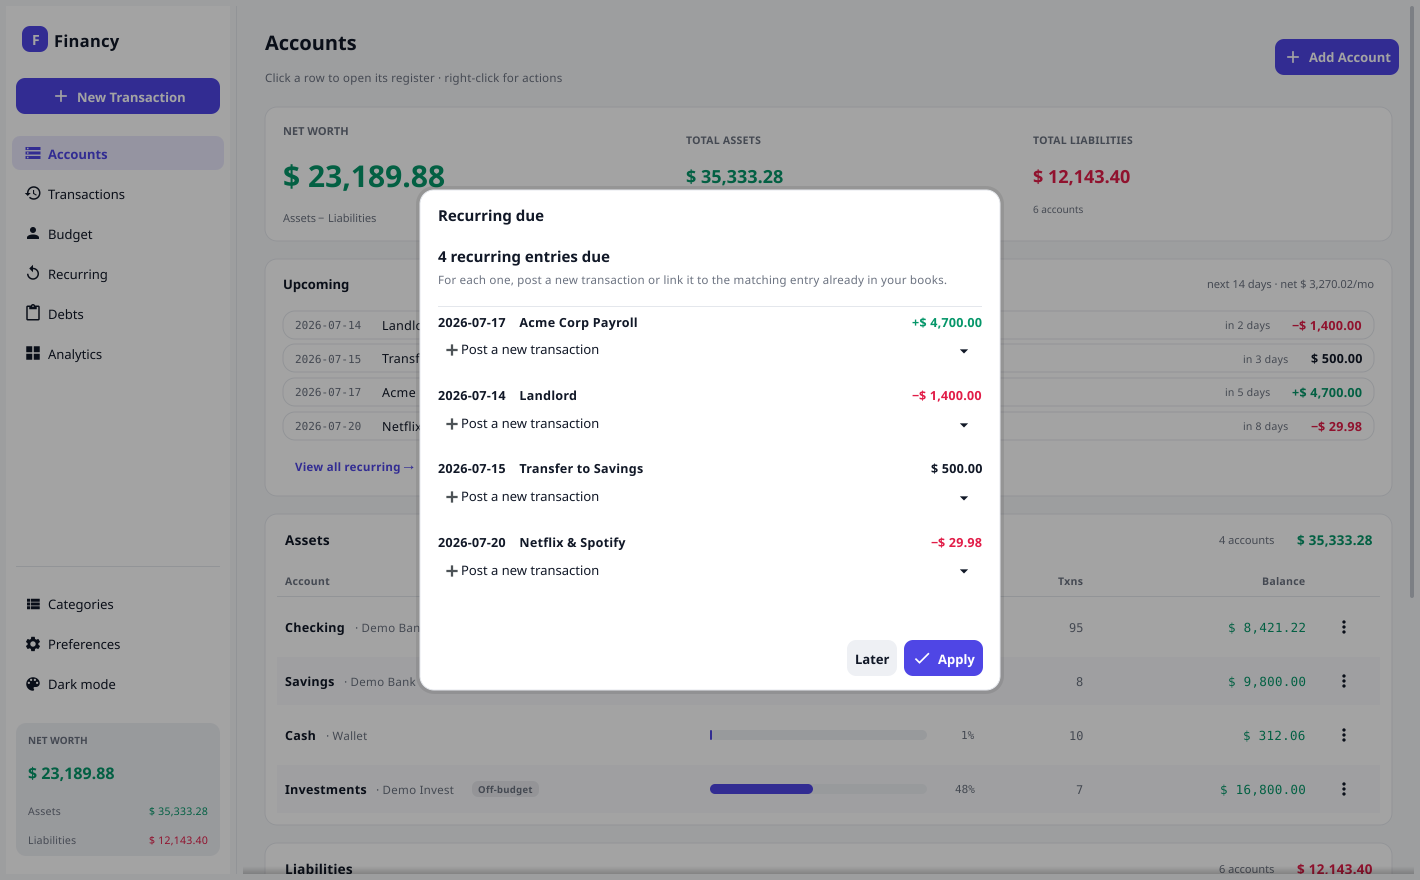Screen dimensions: 1420x880
Task: Open the Investments row three-dot menu
Action: coord(1344,789)
